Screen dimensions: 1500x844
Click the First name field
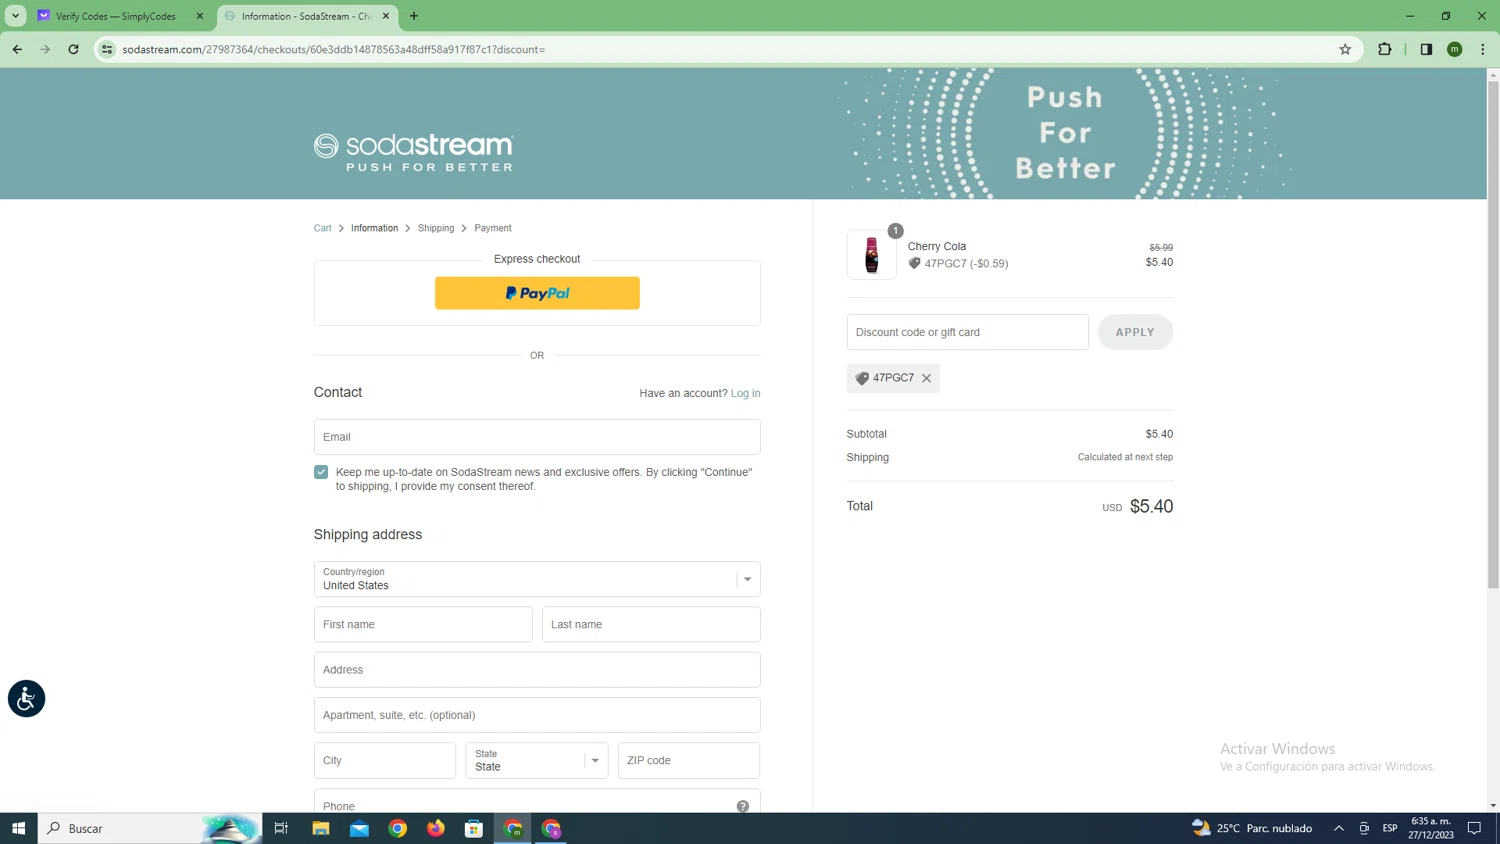click(x=423, y=624)
